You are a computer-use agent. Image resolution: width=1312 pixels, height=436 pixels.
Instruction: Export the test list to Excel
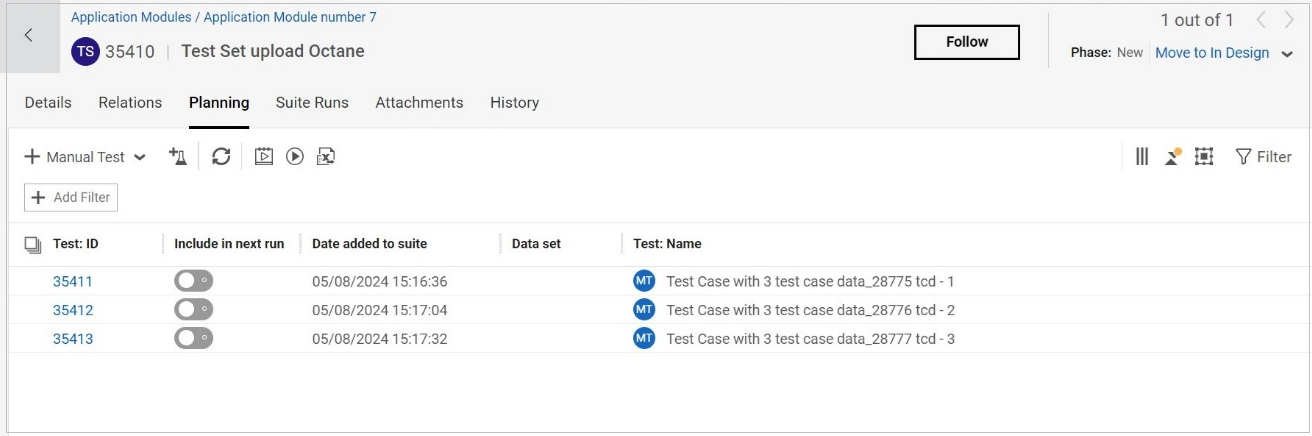pos(325,156)
